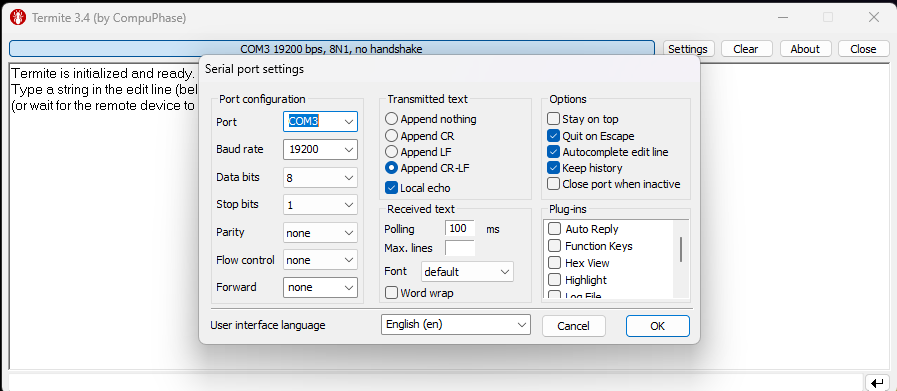
Task: Open the Flow control dropdown
Action: tap(320, 260)
